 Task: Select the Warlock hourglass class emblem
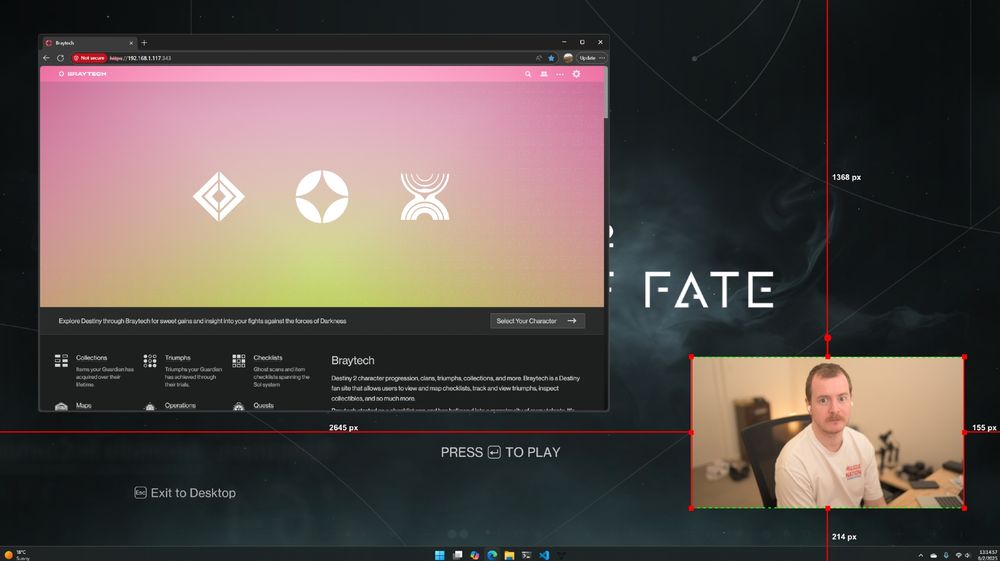point(425,196)
